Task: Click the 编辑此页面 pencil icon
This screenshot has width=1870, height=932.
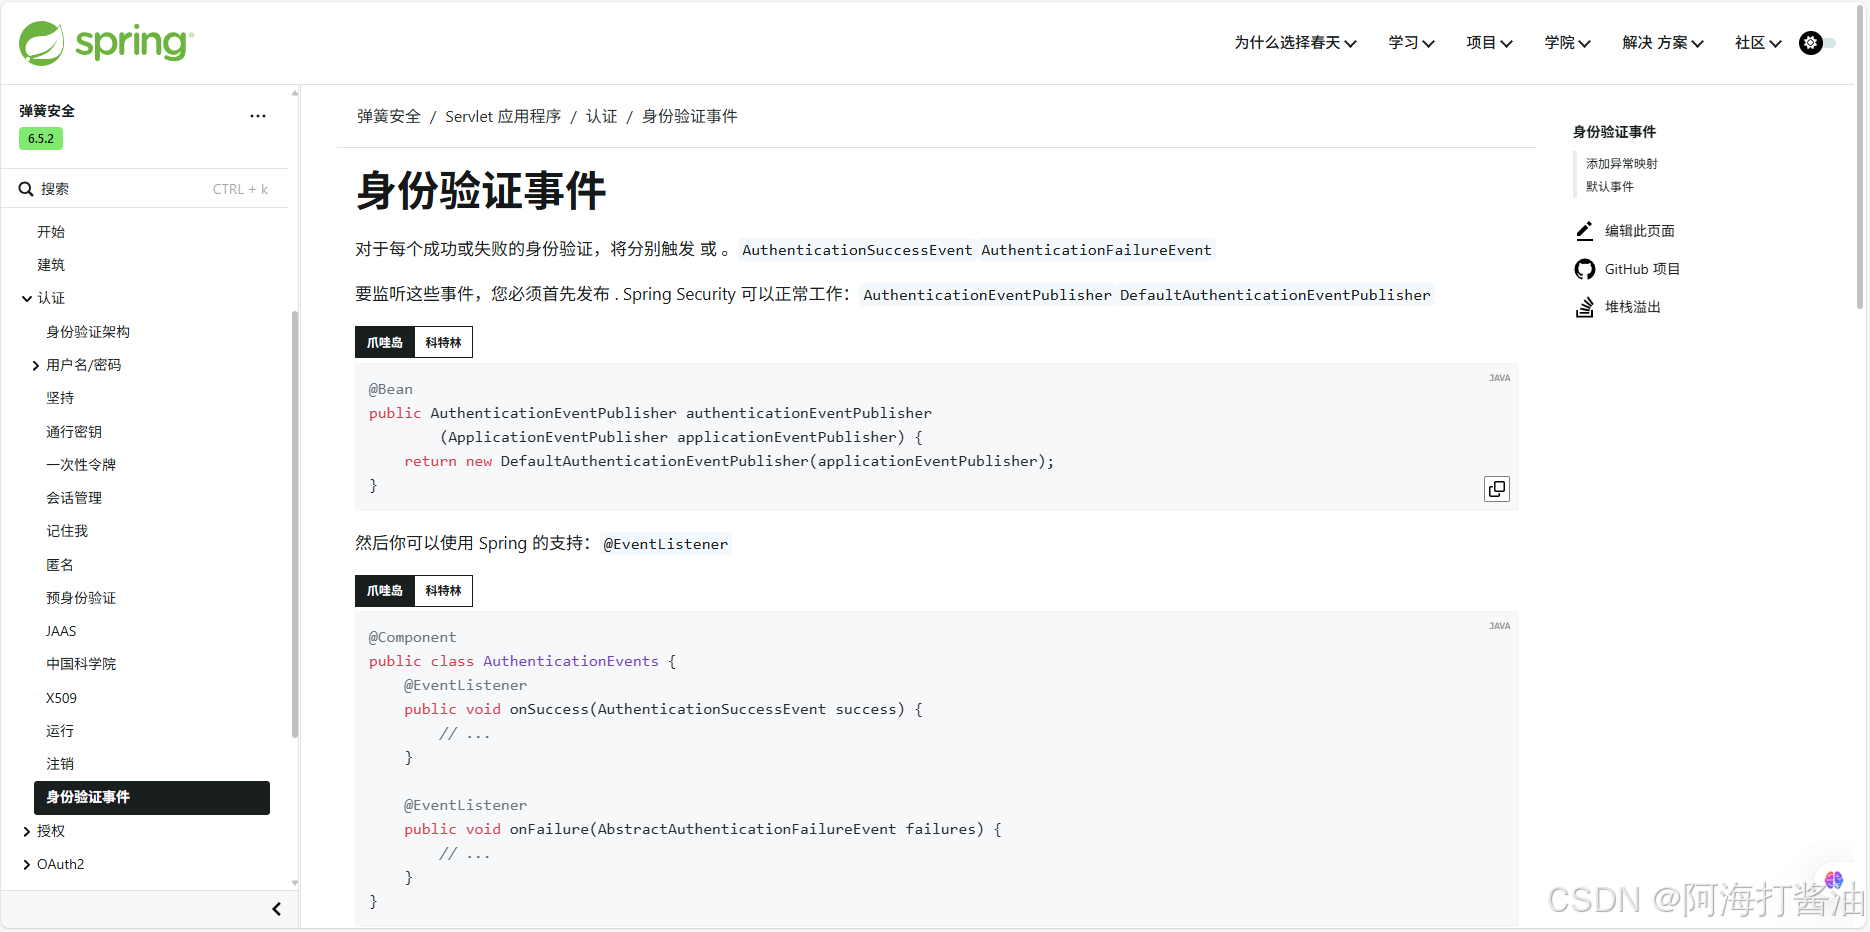Action: [1585, 231]
